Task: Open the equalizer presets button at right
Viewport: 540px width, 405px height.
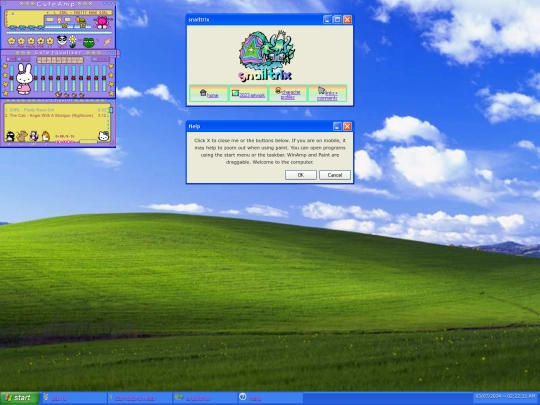Action: click(x=101, y=59)
